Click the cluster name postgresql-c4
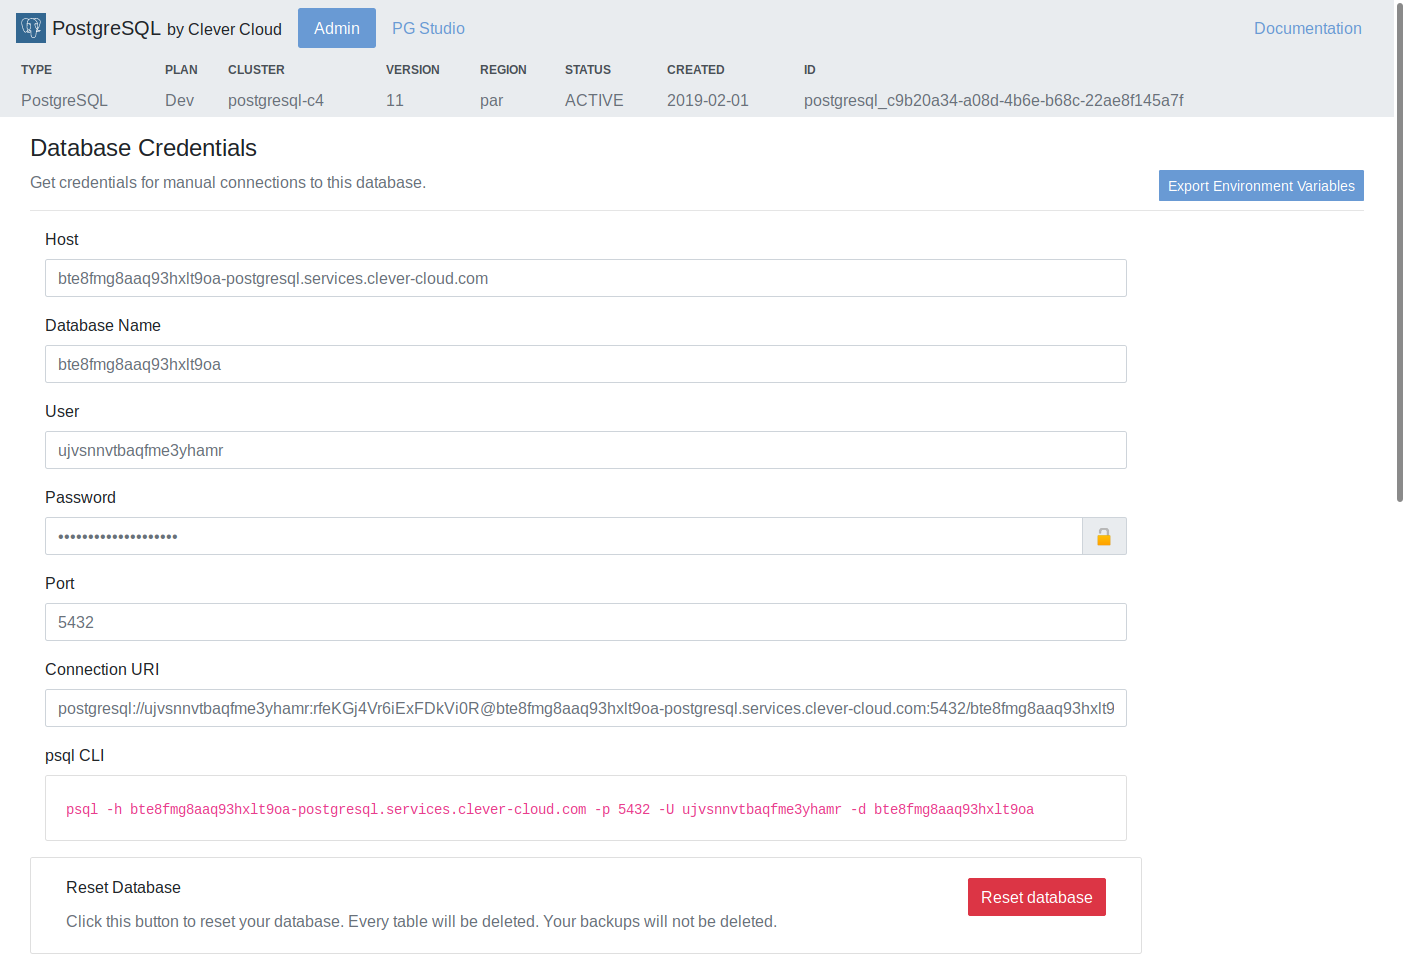Viewport: 1406px width, 956px height. [x=276, y=100]
